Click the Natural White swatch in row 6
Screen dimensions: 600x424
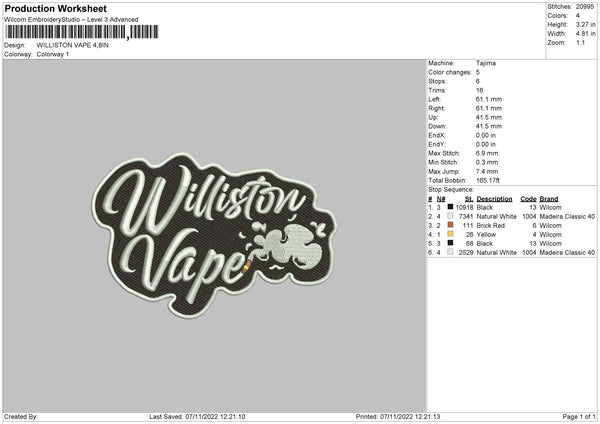point(450,252)
